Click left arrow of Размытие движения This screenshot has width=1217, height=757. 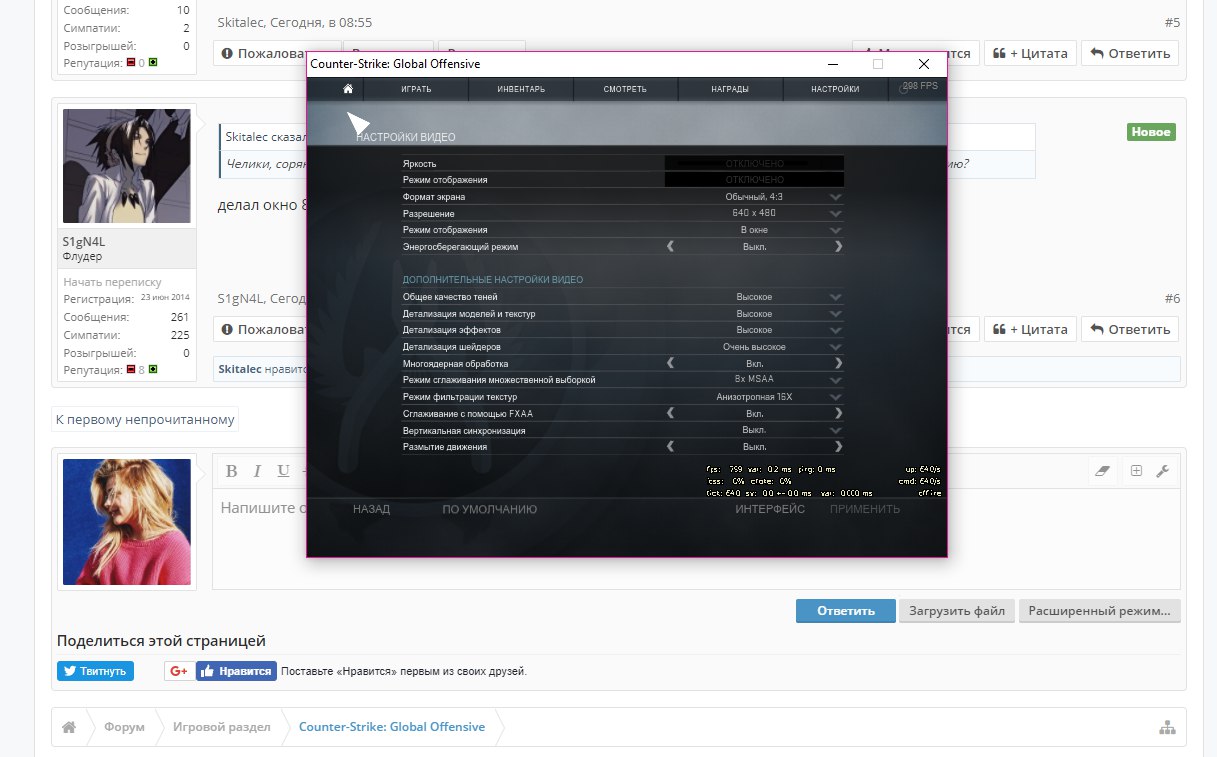pyautogui.click(x=670, y=446)
